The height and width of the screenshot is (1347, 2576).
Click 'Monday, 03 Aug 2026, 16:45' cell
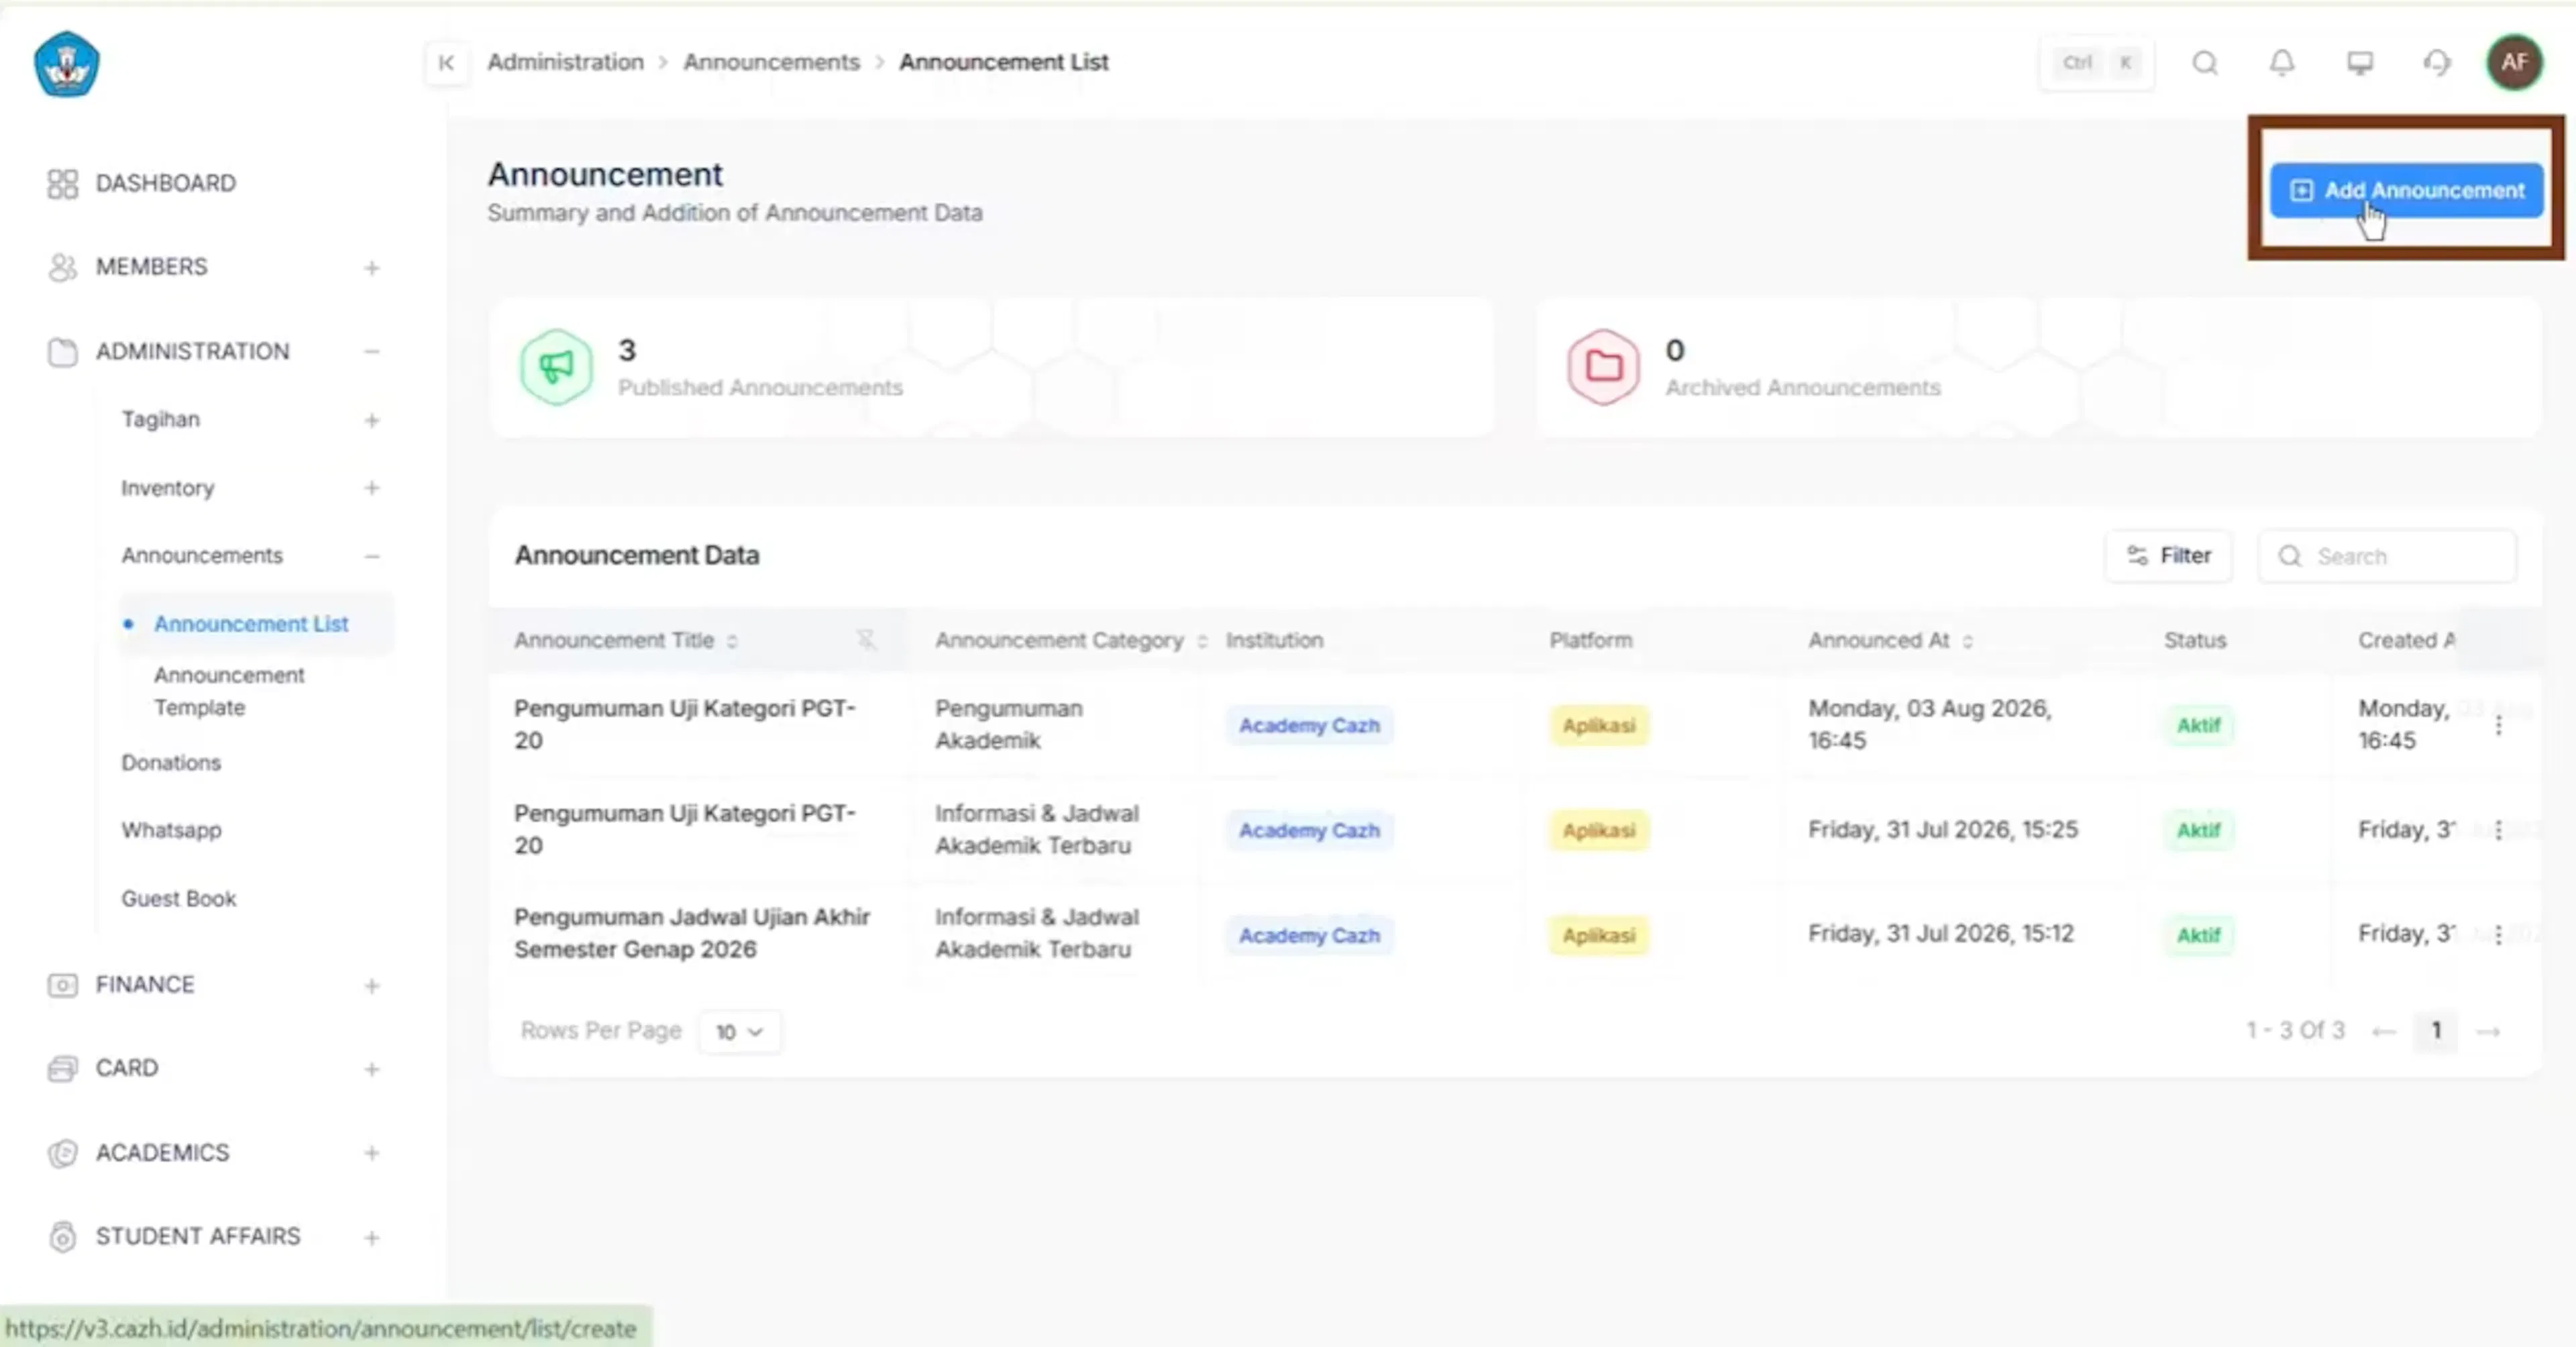click(x=1929, y=724)
